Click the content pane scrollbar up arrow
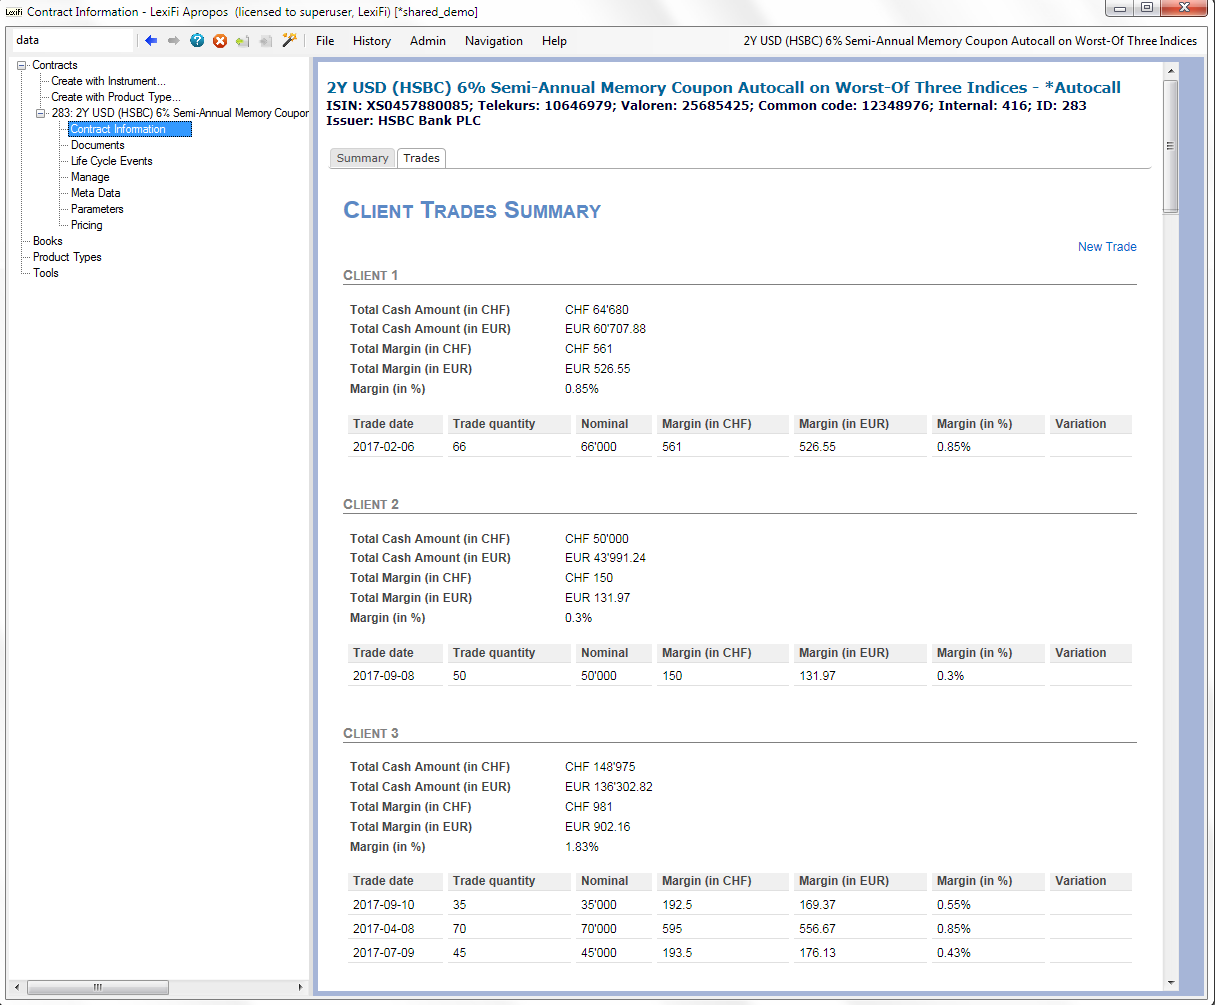Image resolution: width=1215 pixels, height=1005 pixels. pyautogui.click(x=1170, y=71)
